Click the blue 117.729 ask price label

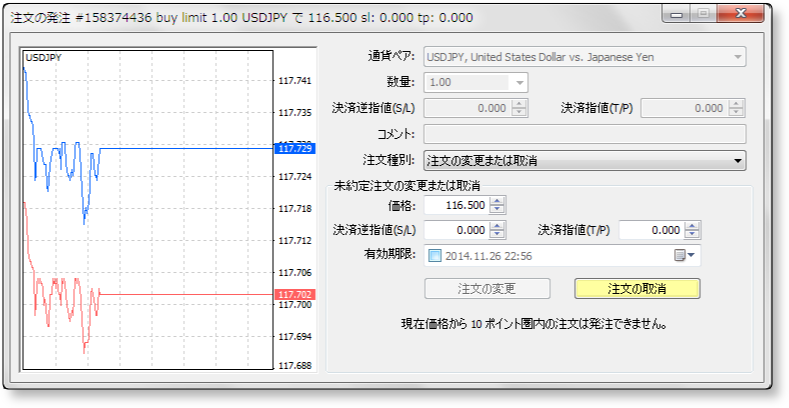295,148
